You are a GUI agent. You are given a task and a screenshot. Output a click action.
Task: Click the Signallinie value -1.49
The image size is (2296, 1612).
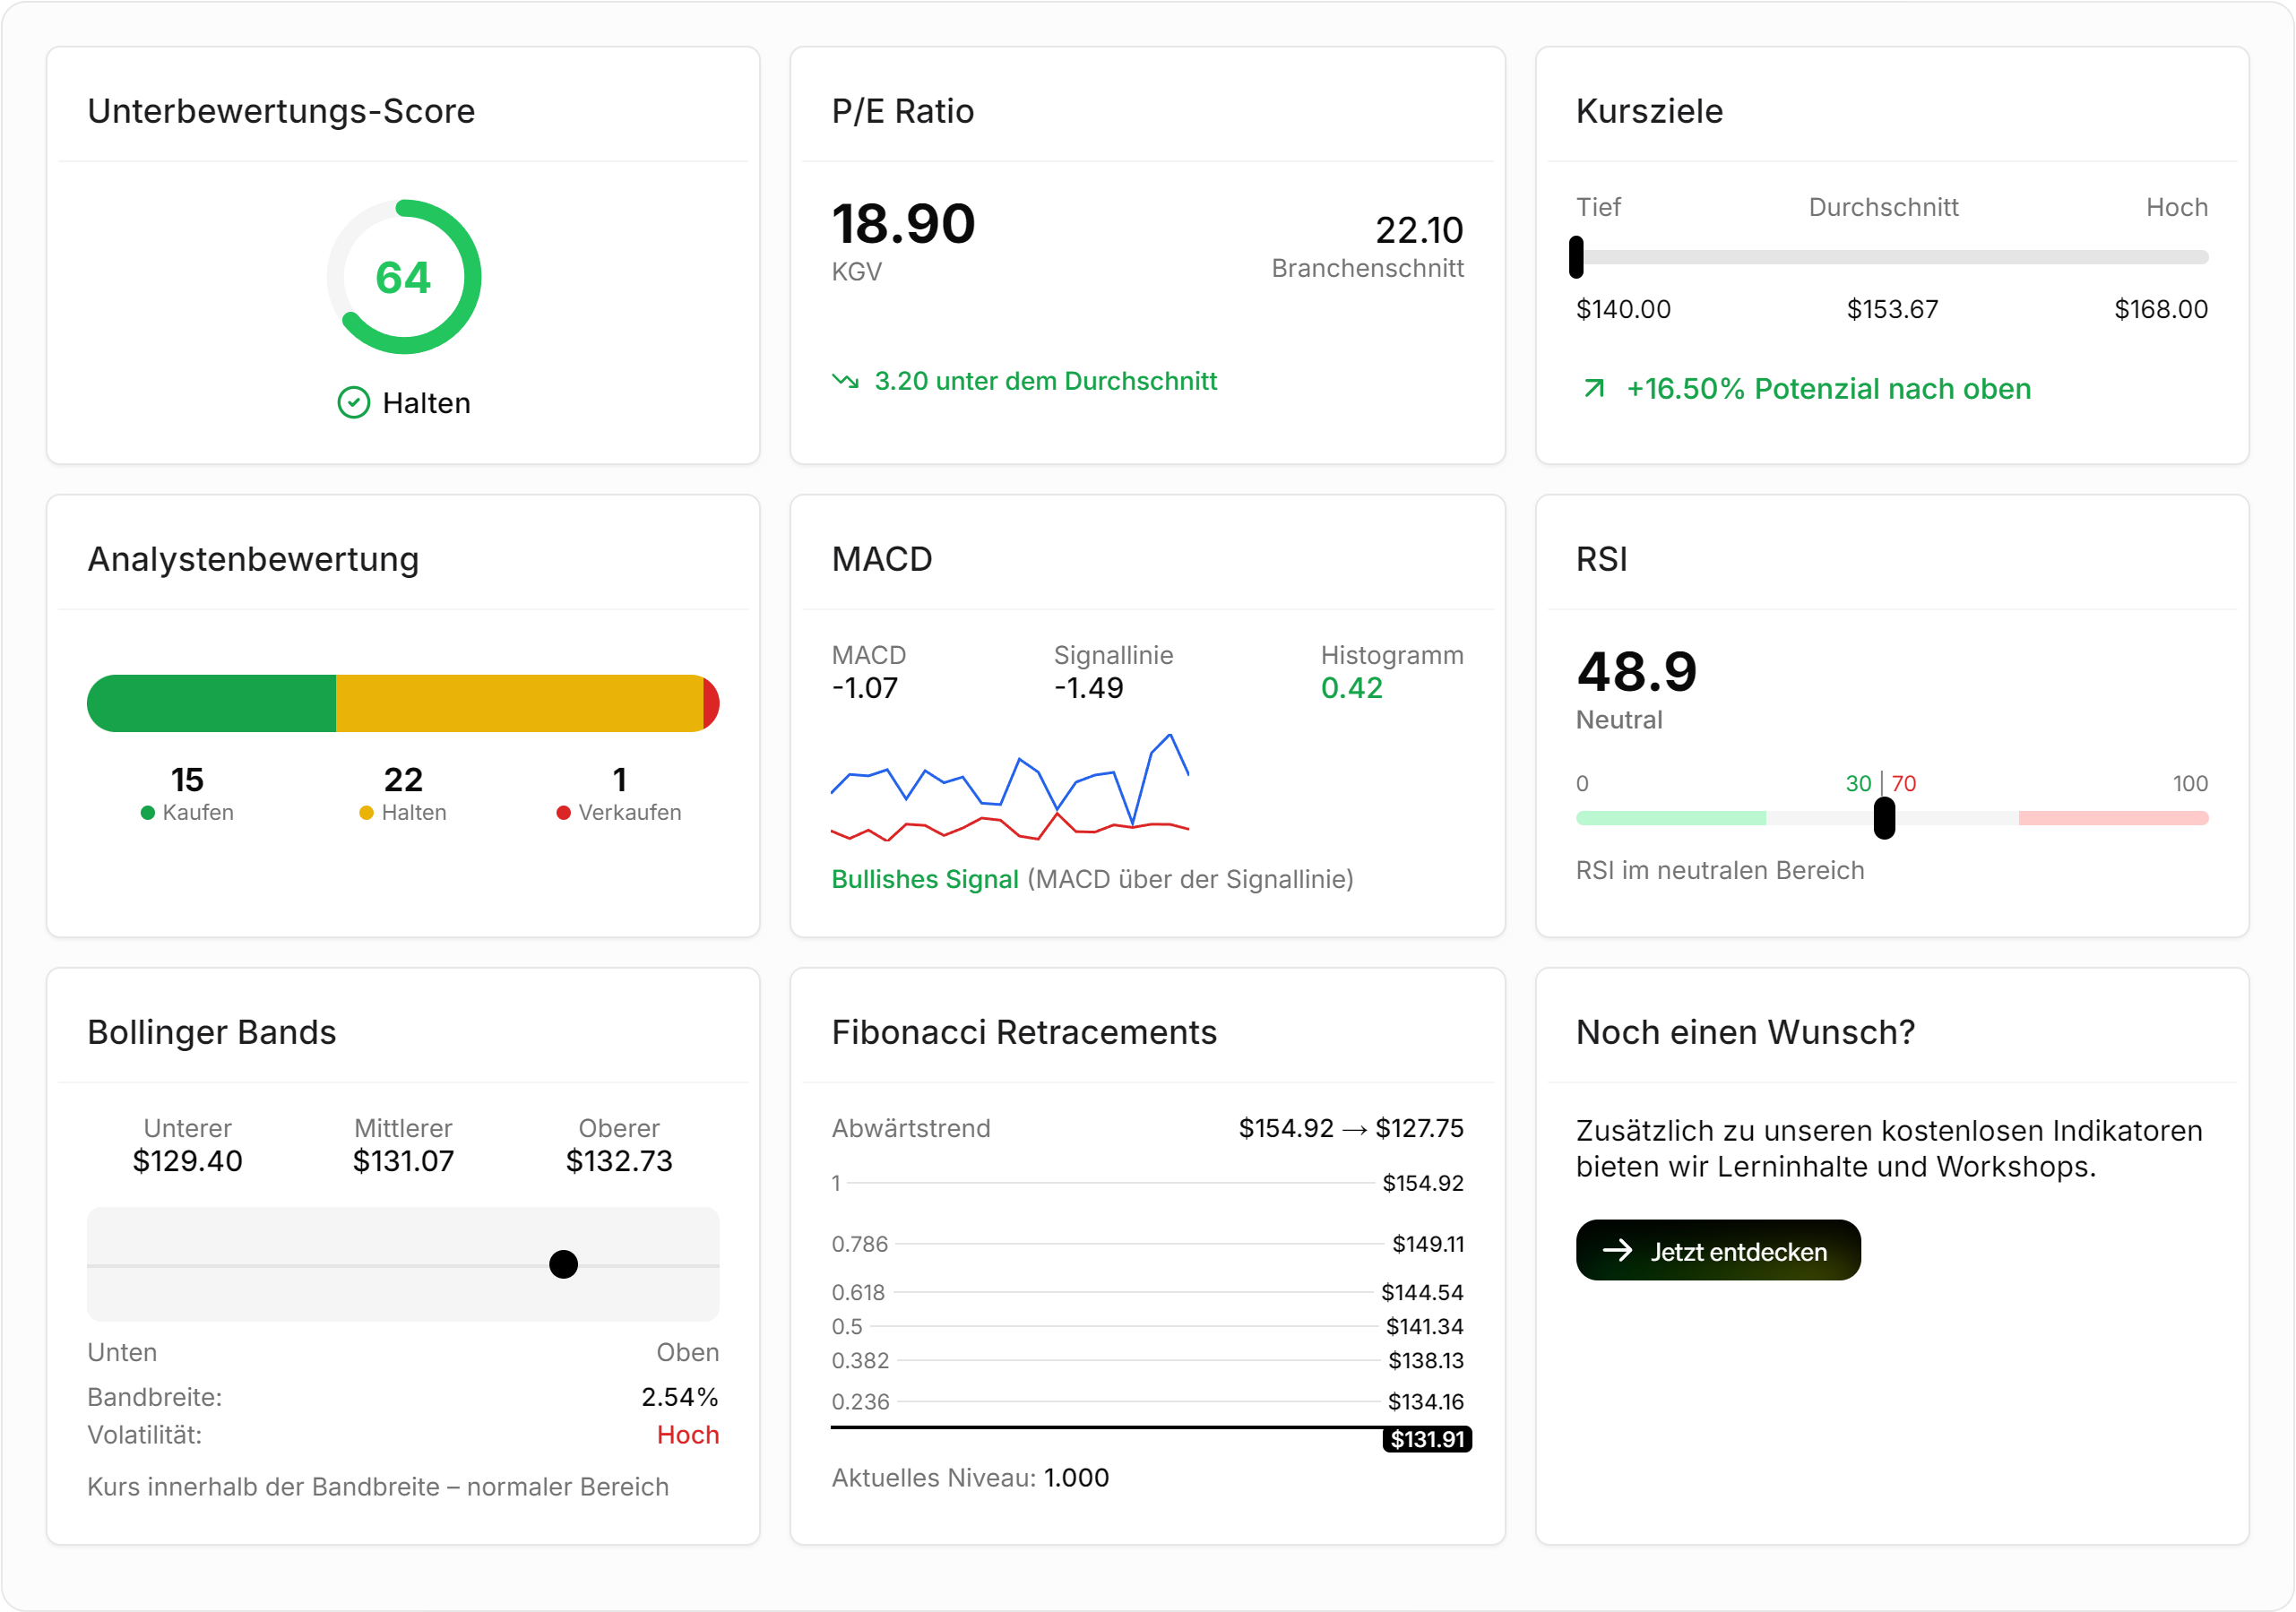pyautogui.click(x=1088, y=688)
